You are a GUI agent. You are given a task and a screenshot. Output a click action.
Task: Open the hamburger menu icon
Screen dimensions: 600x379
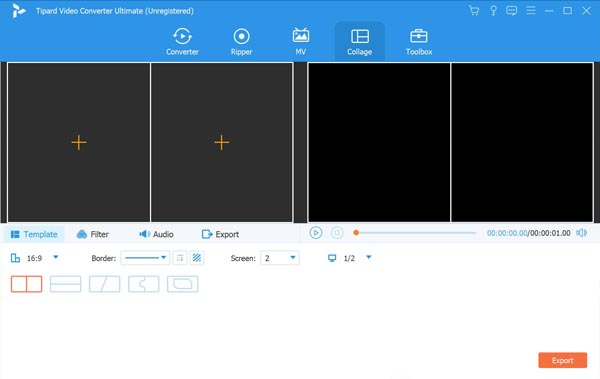(x=531, y=11)
